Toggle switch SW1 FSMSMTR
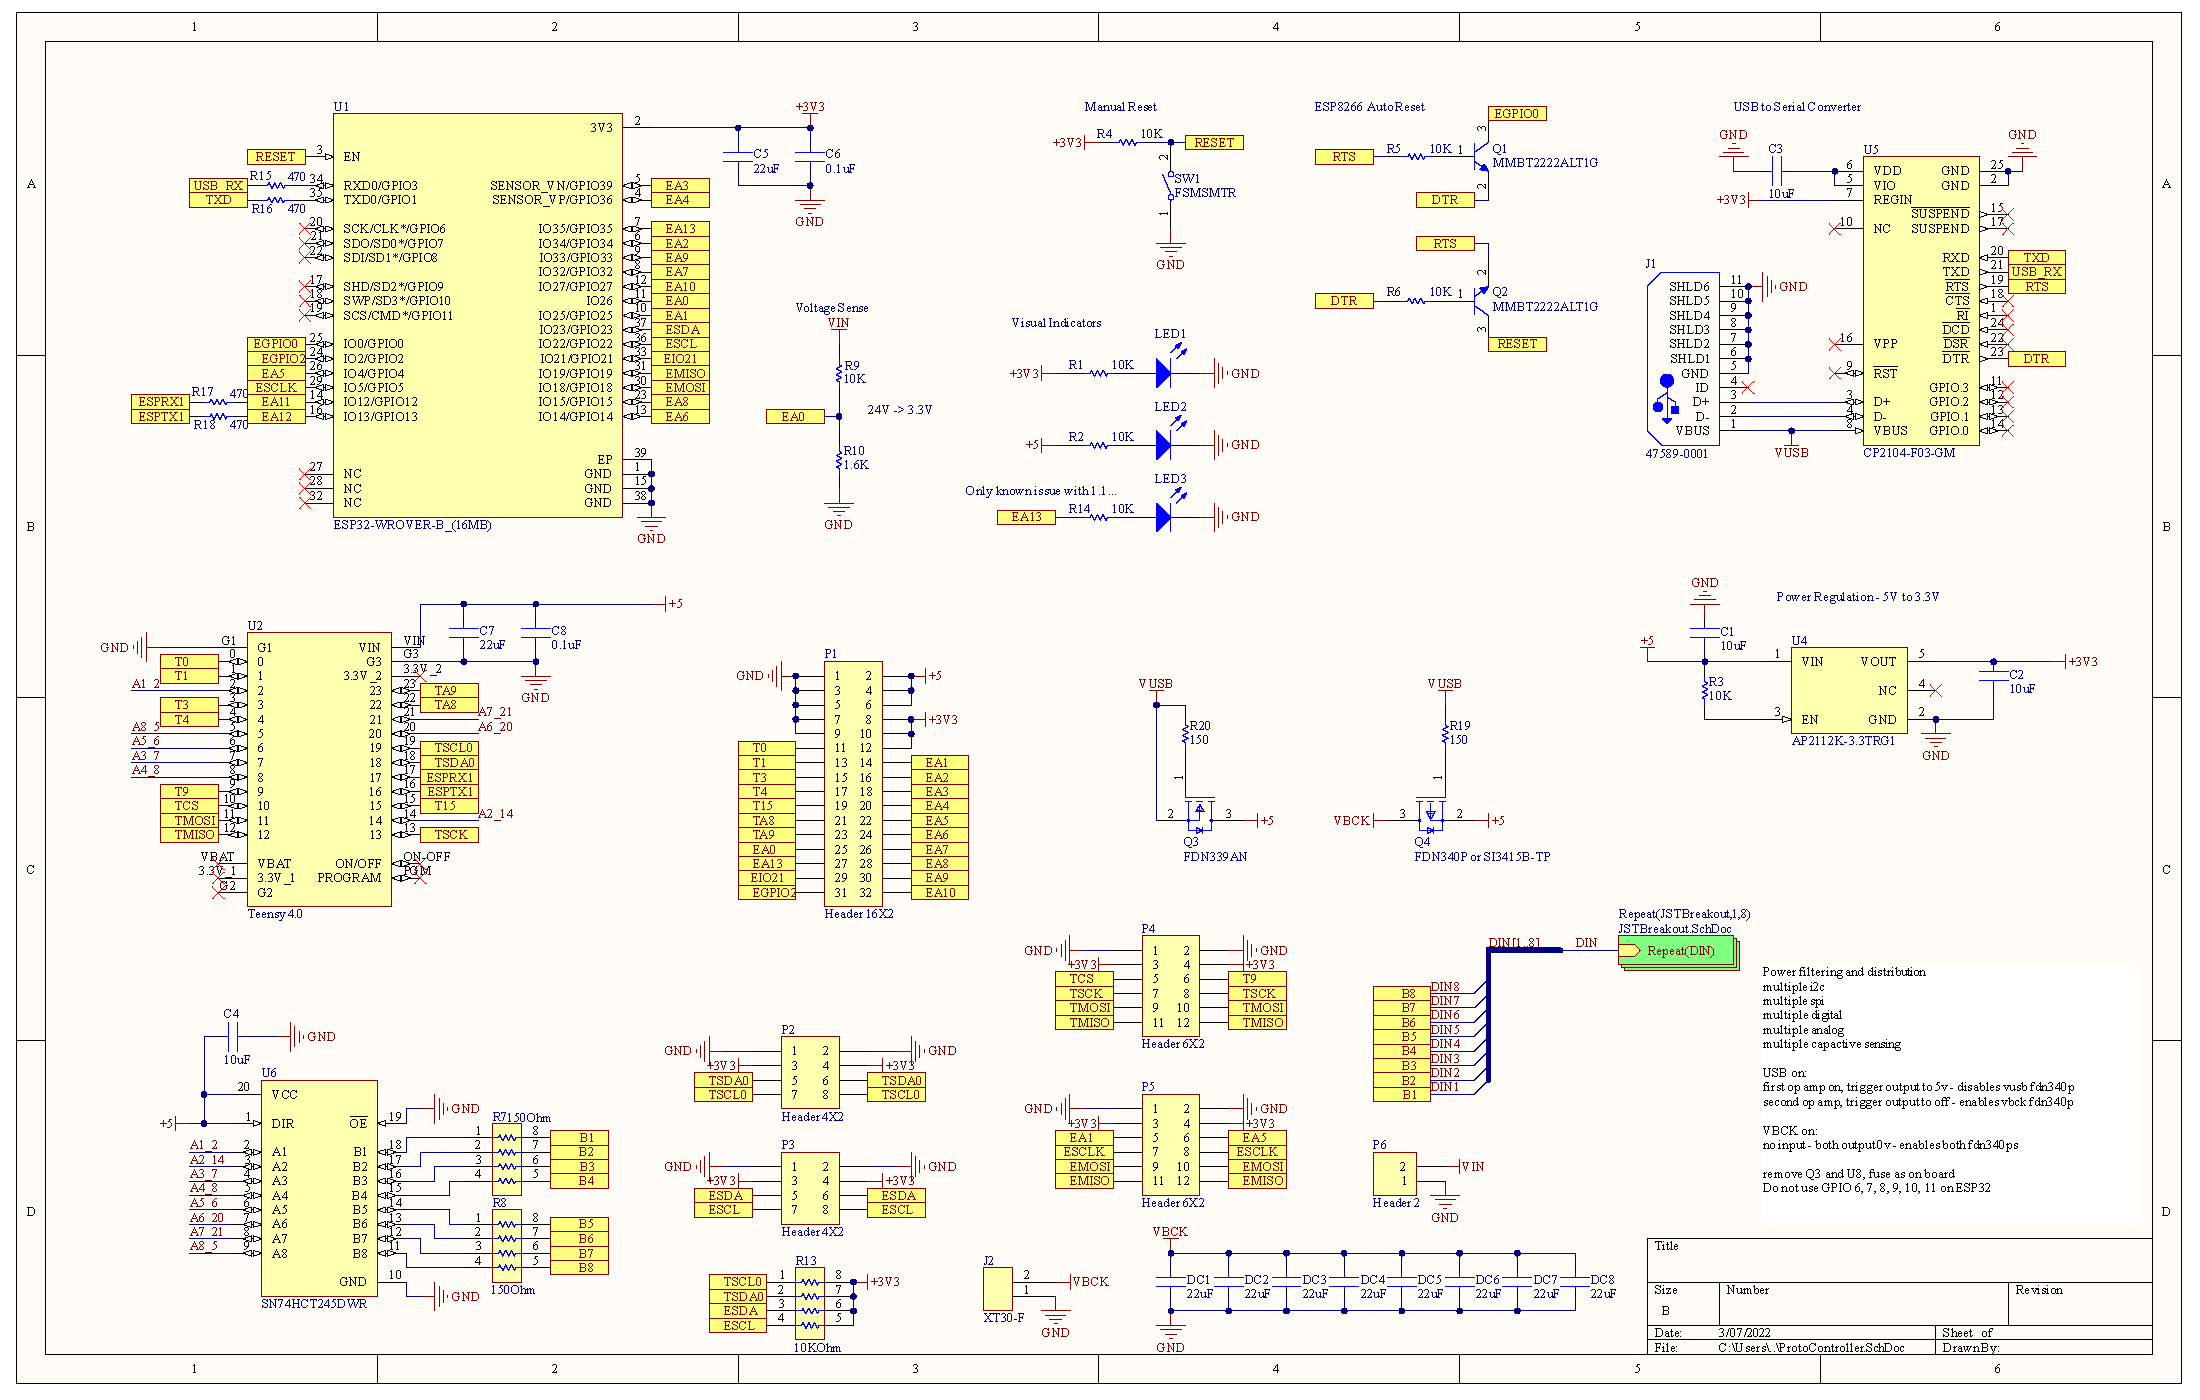2200x1400 pixels. [x=1166, y=185]
